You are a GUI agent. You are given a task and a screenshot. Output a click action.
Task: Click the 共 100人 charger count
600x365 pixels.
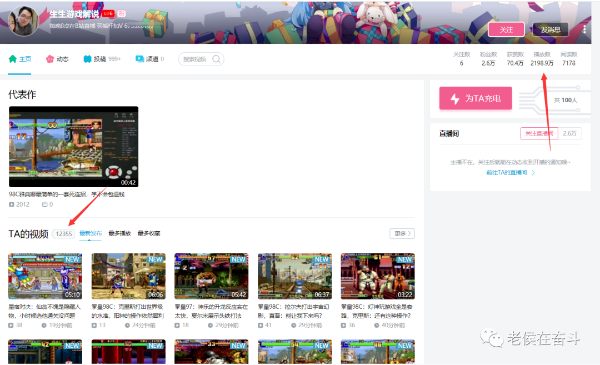pyautogui.click(x=565, y=100)
